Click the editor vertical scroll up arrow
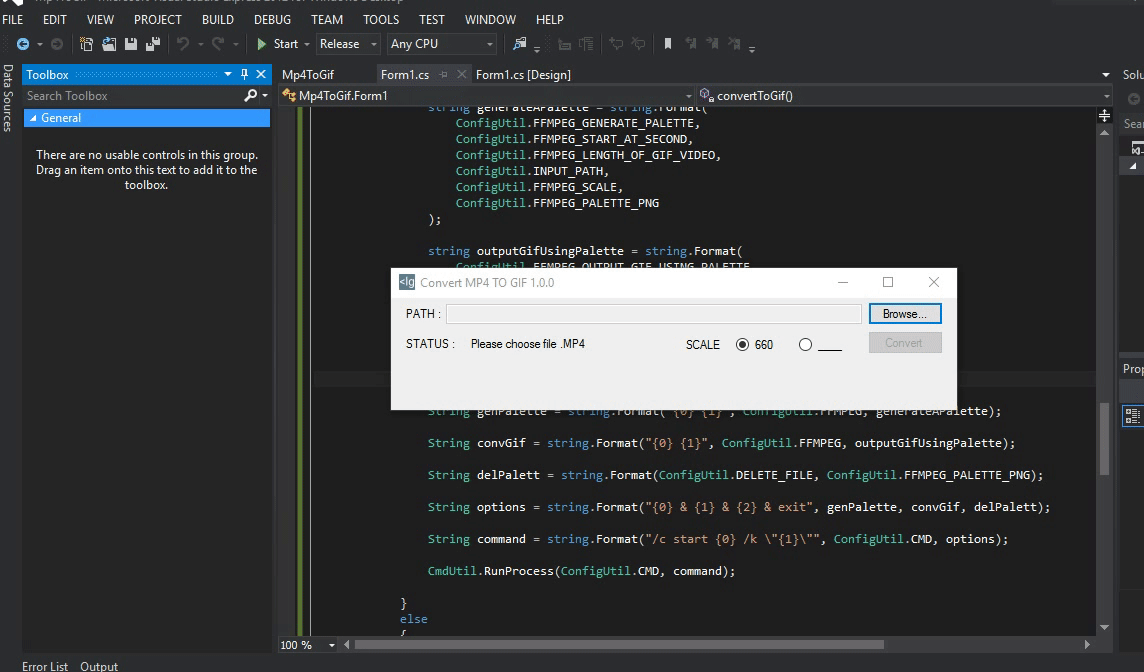Screen dimensions: 1144x672 1105,133
